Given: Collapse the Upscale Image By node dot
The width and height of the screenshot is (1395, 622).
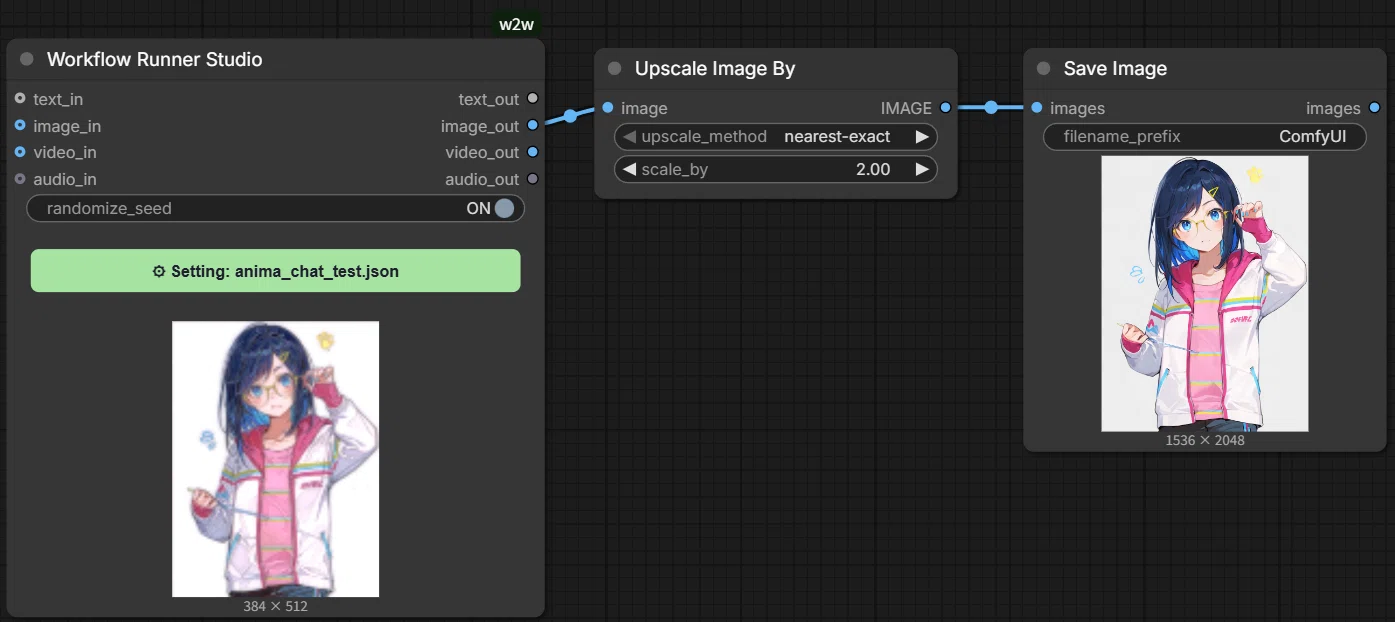Looking at the screenshot, I should (615, 69).
